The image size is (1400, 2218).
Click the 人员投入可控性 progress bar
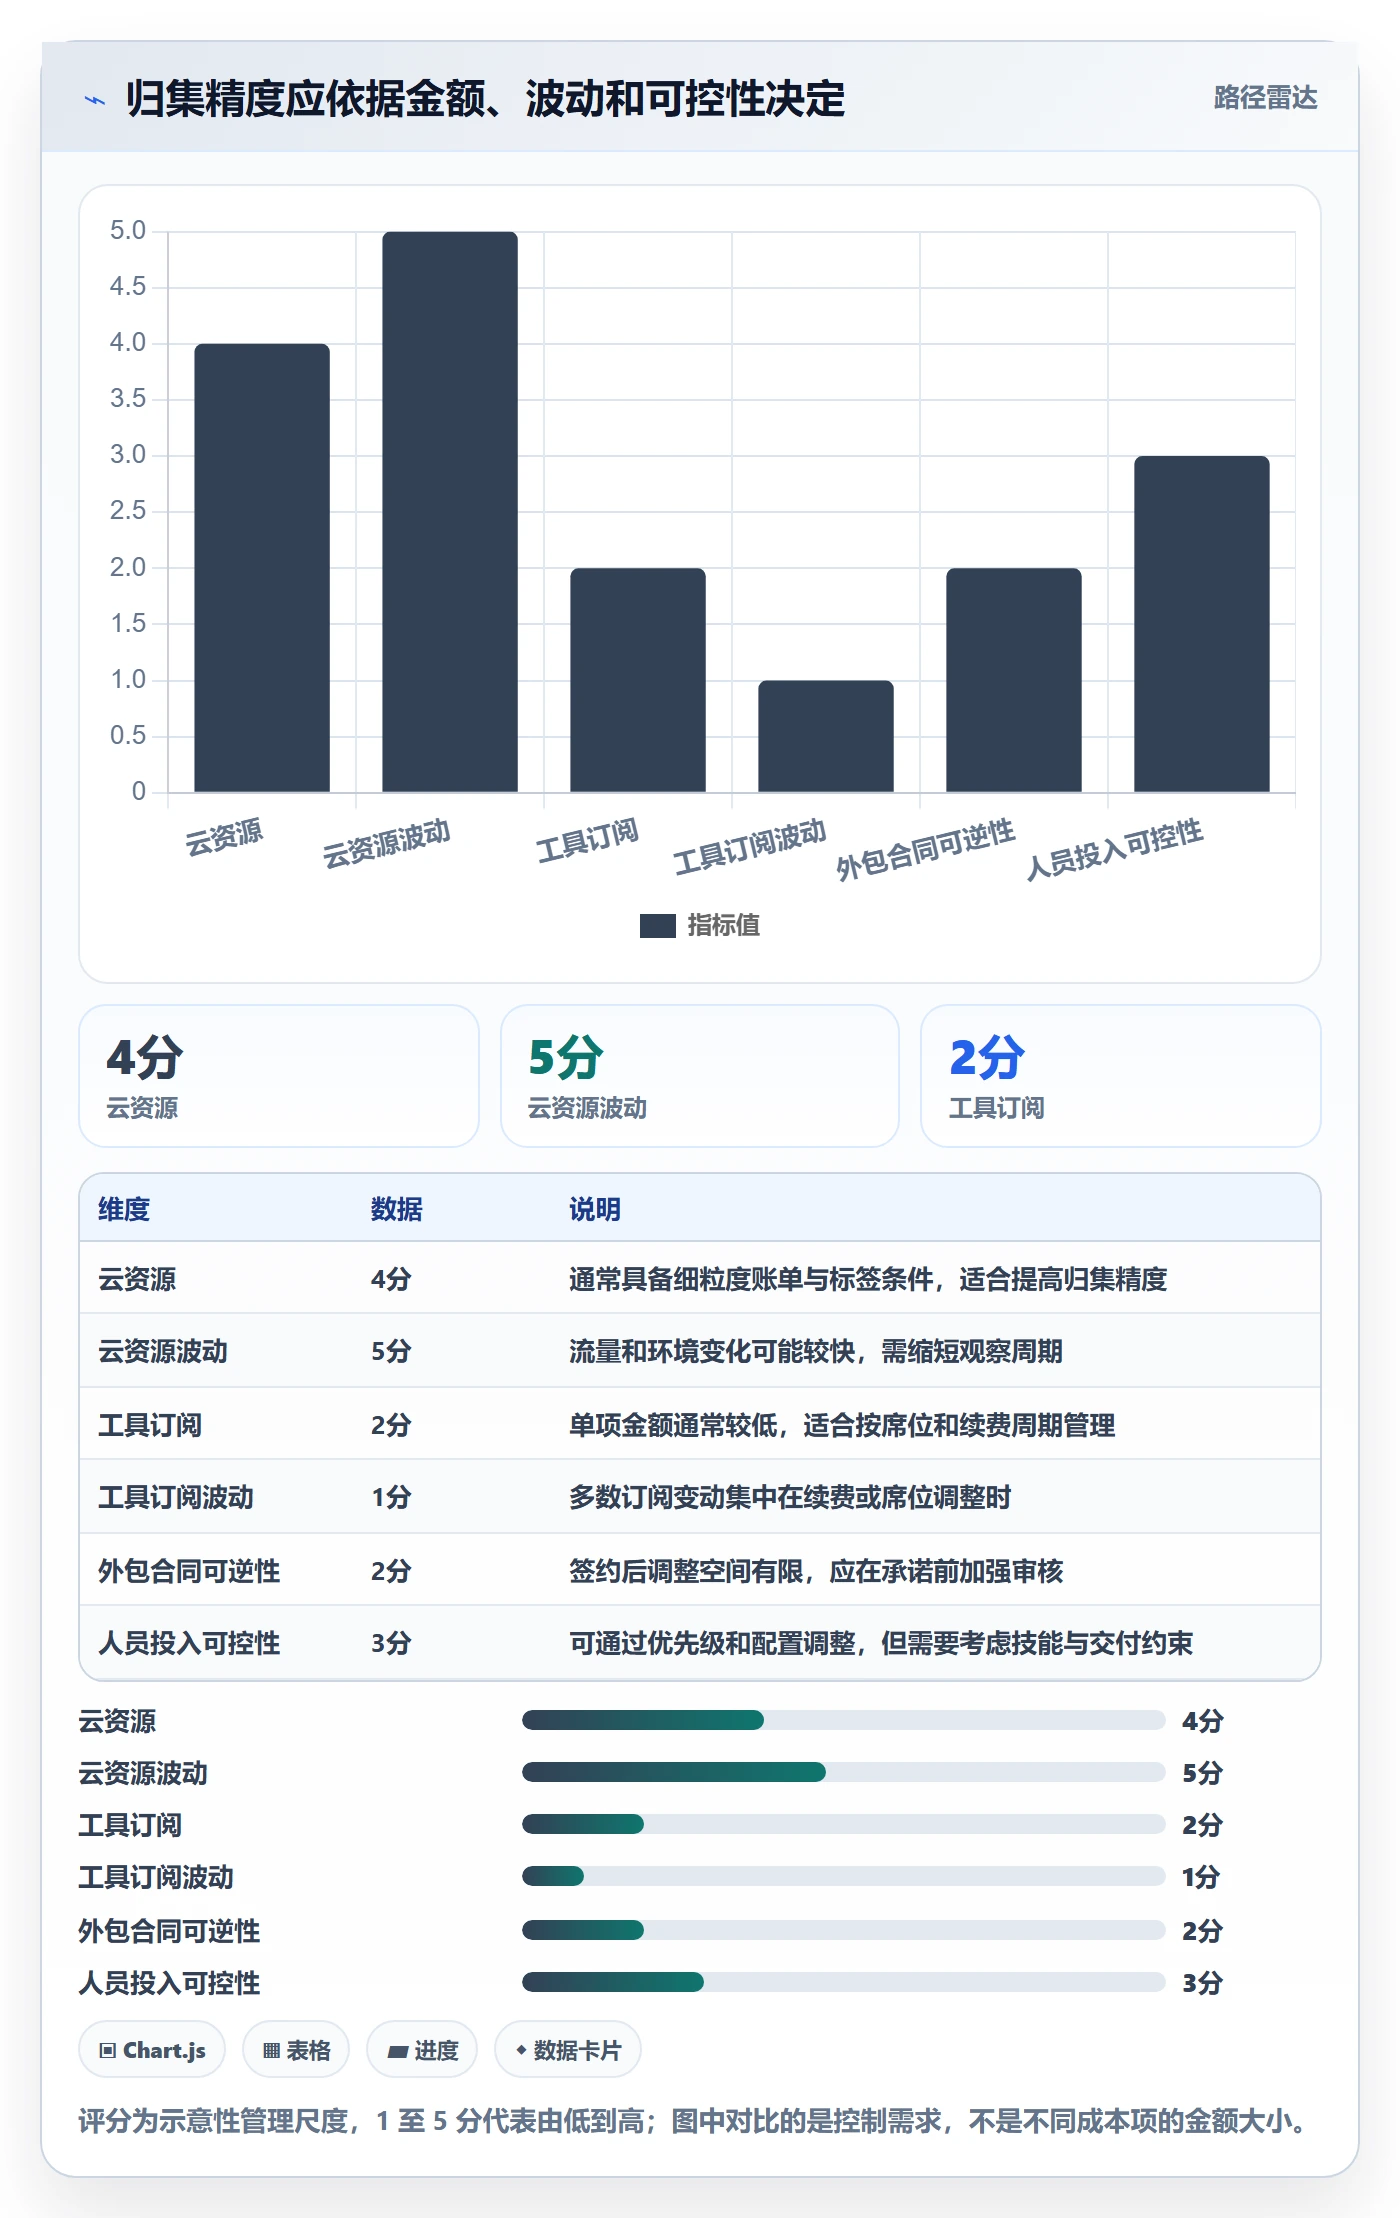844,1982
